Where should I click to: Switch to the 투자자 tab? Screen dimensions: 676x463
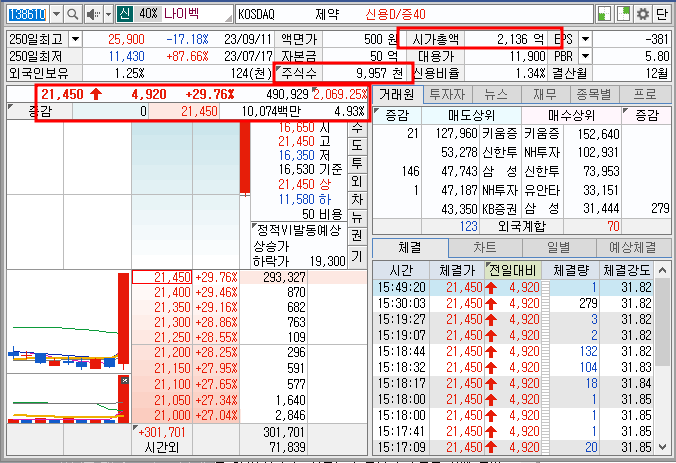[448, 94]
